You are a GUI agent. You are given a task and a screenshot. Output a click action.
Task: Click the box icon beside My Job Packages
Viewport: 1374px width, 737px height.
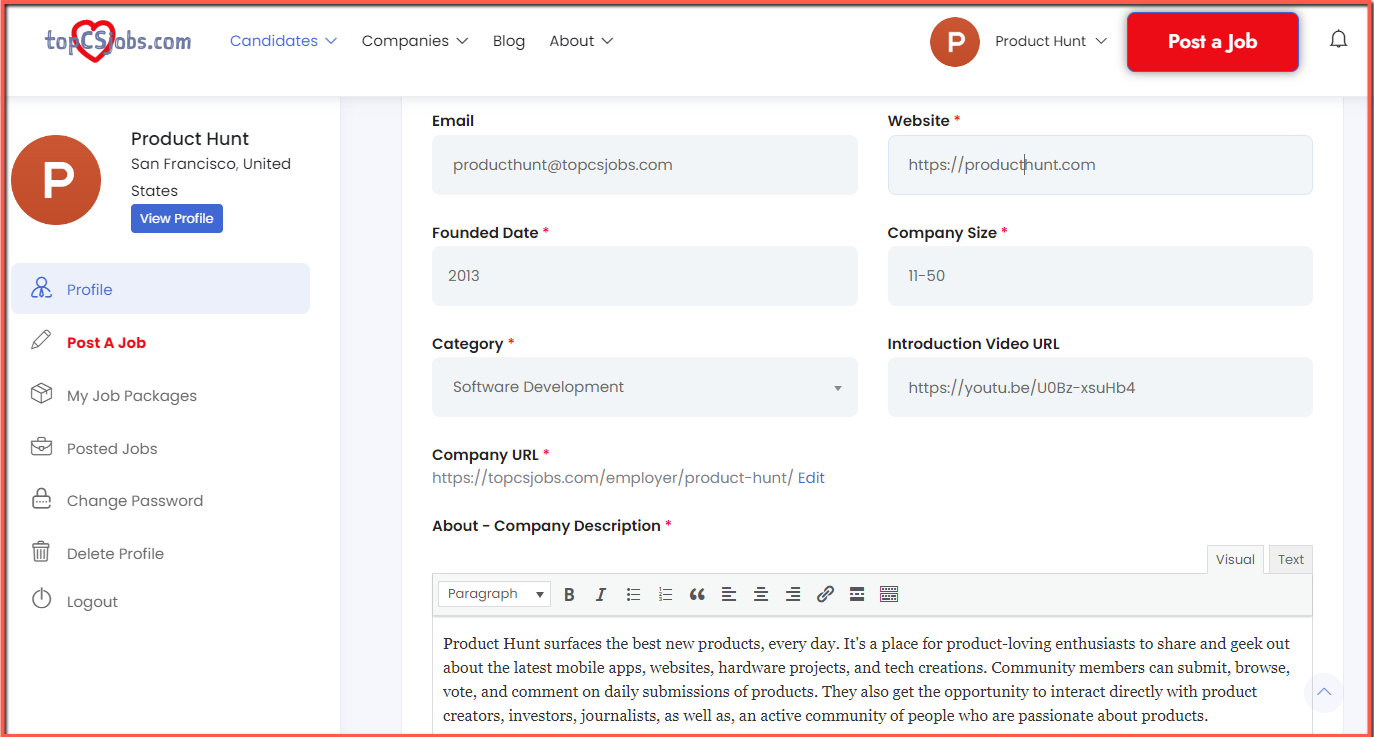click(41, 394)
